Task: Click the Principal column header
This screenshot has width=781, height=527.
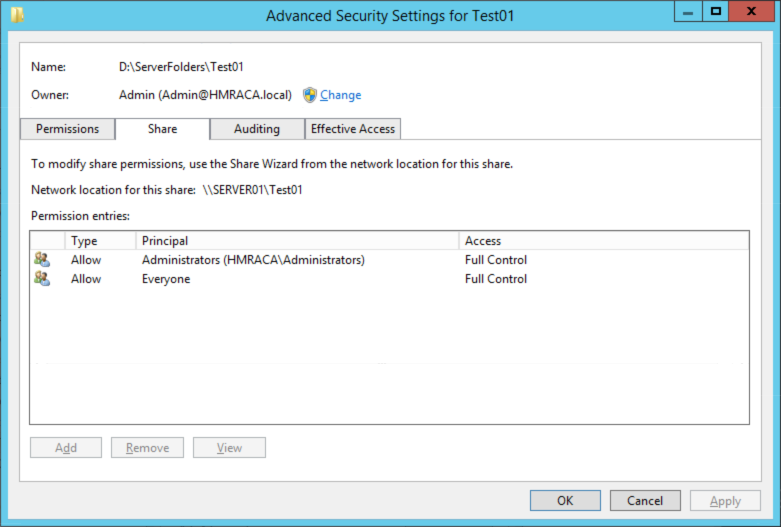Action: pos(297,241)
